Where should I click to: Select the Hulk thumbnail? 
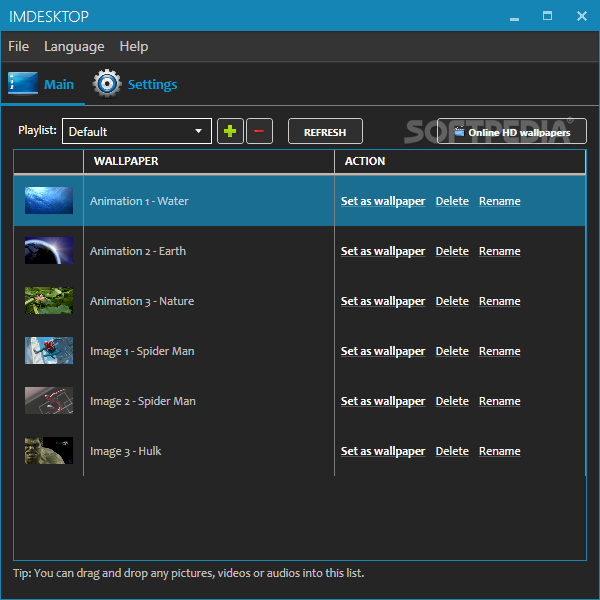(49, 451)
